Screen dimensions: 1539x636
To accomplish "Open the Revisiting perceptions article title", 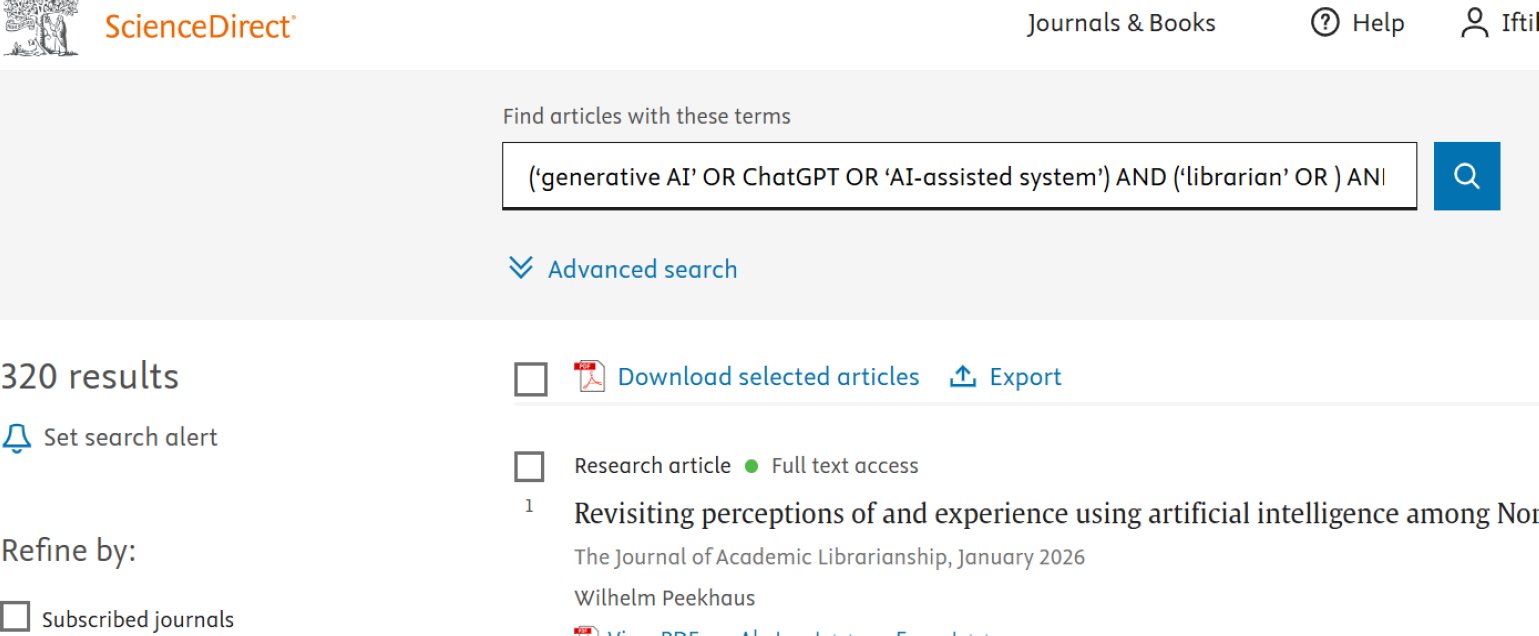I will (x=1056, y=514).
